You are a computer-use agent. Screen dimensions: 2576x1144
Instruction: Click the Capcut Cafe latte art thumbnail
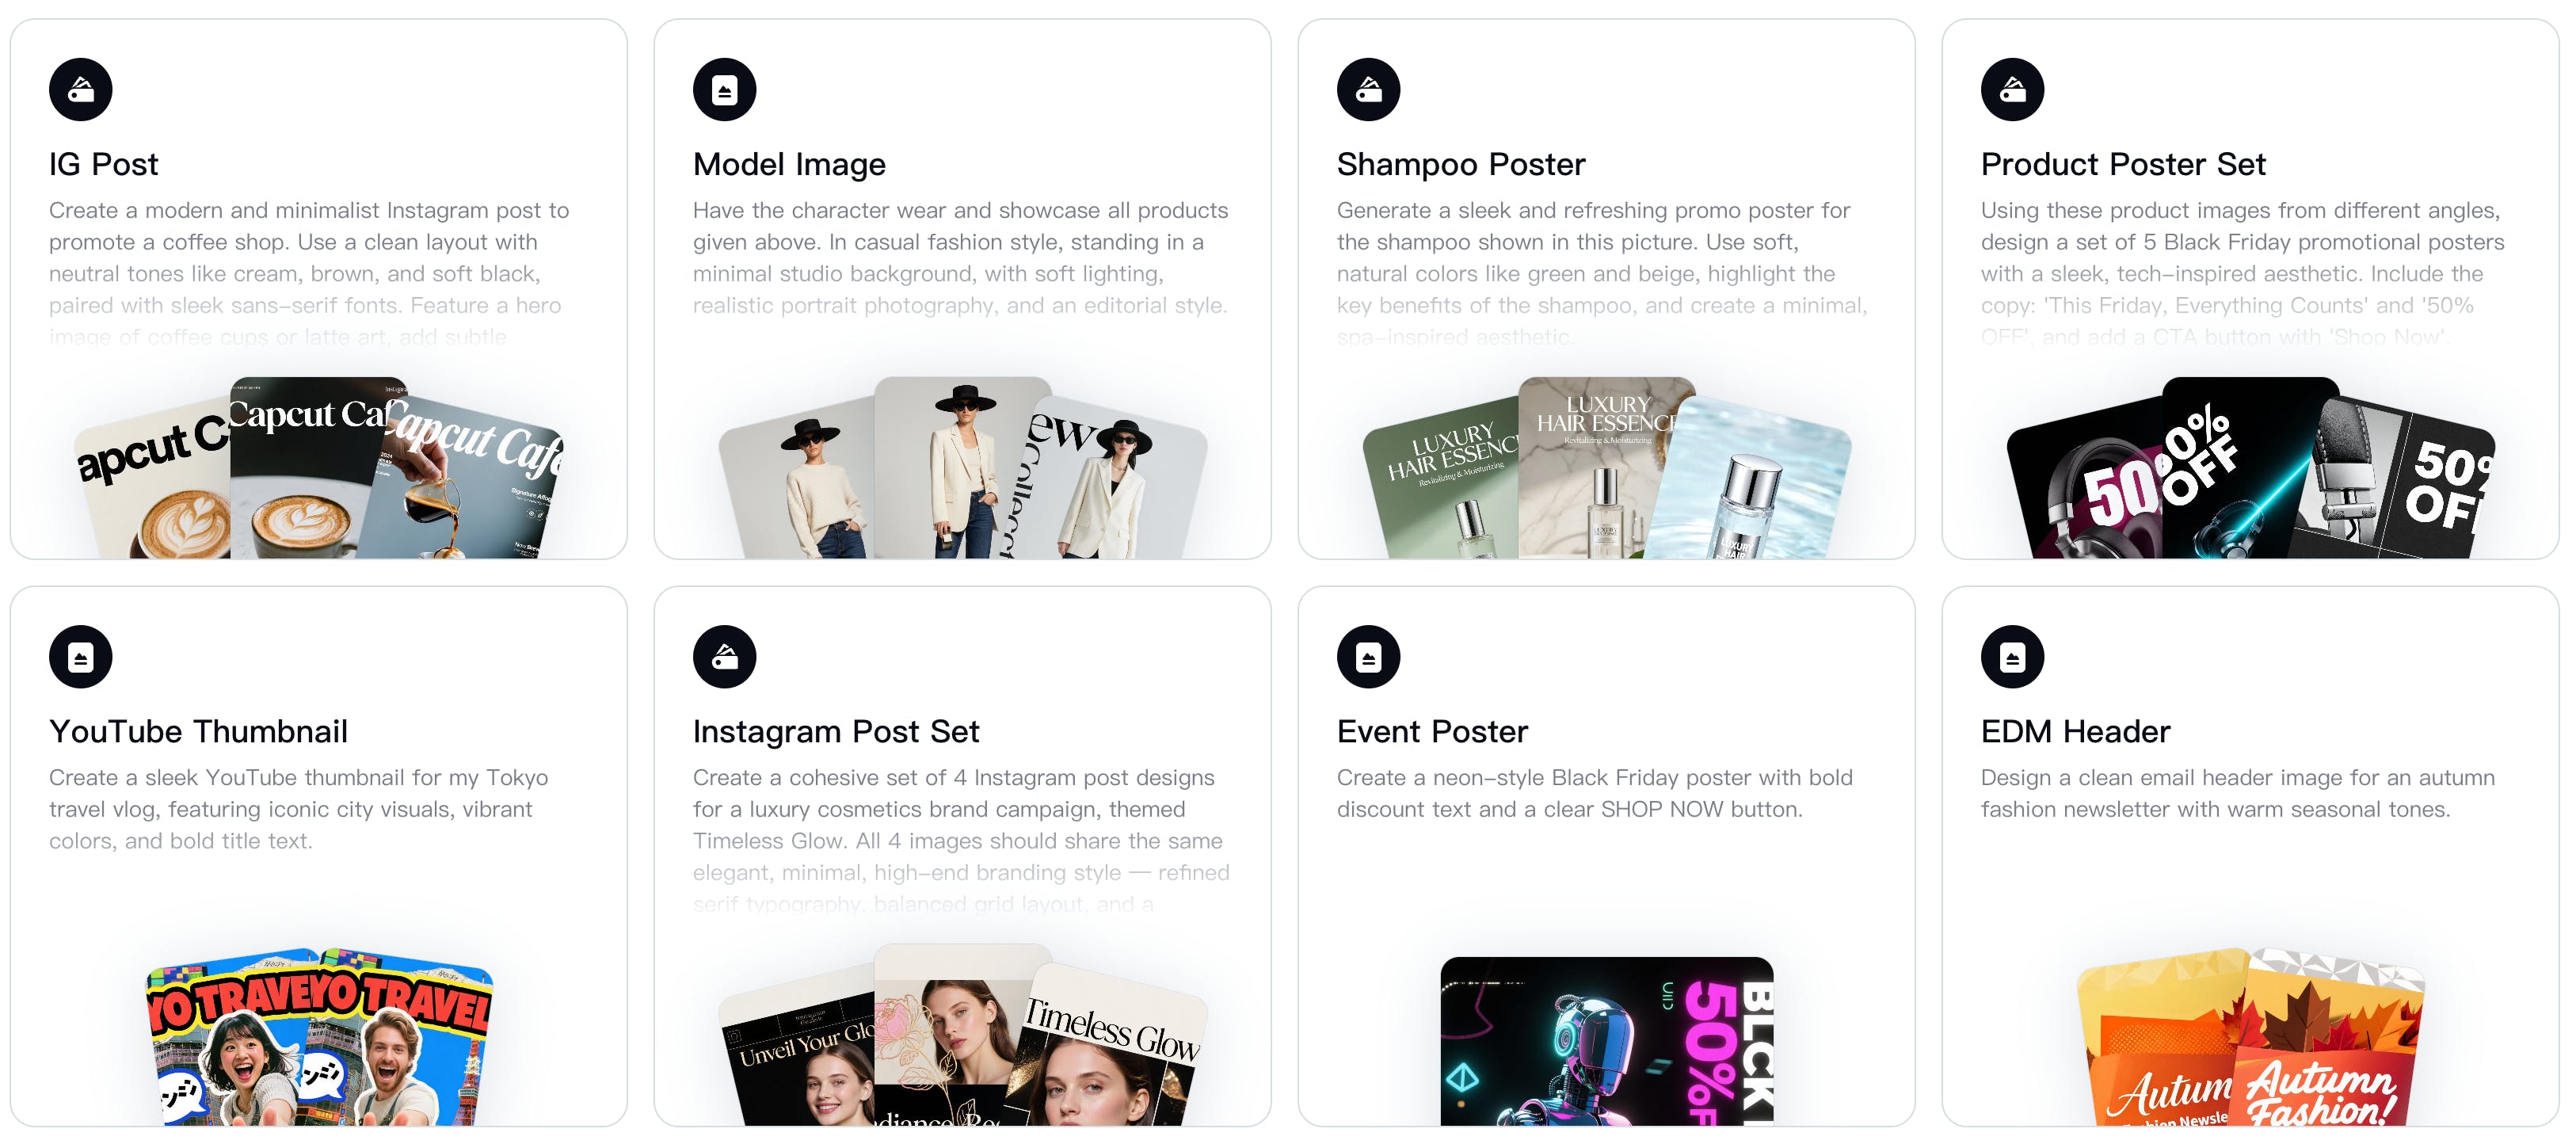click(x=318, y=467)
